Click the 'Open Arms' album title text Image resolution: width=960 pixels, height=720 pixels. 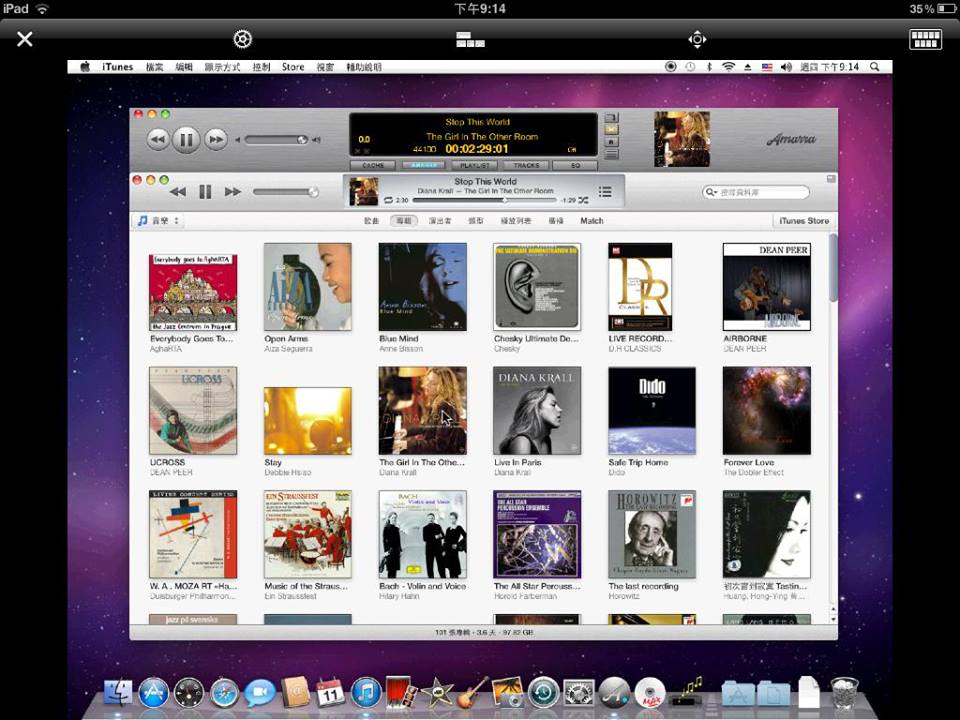pos(286,339)
